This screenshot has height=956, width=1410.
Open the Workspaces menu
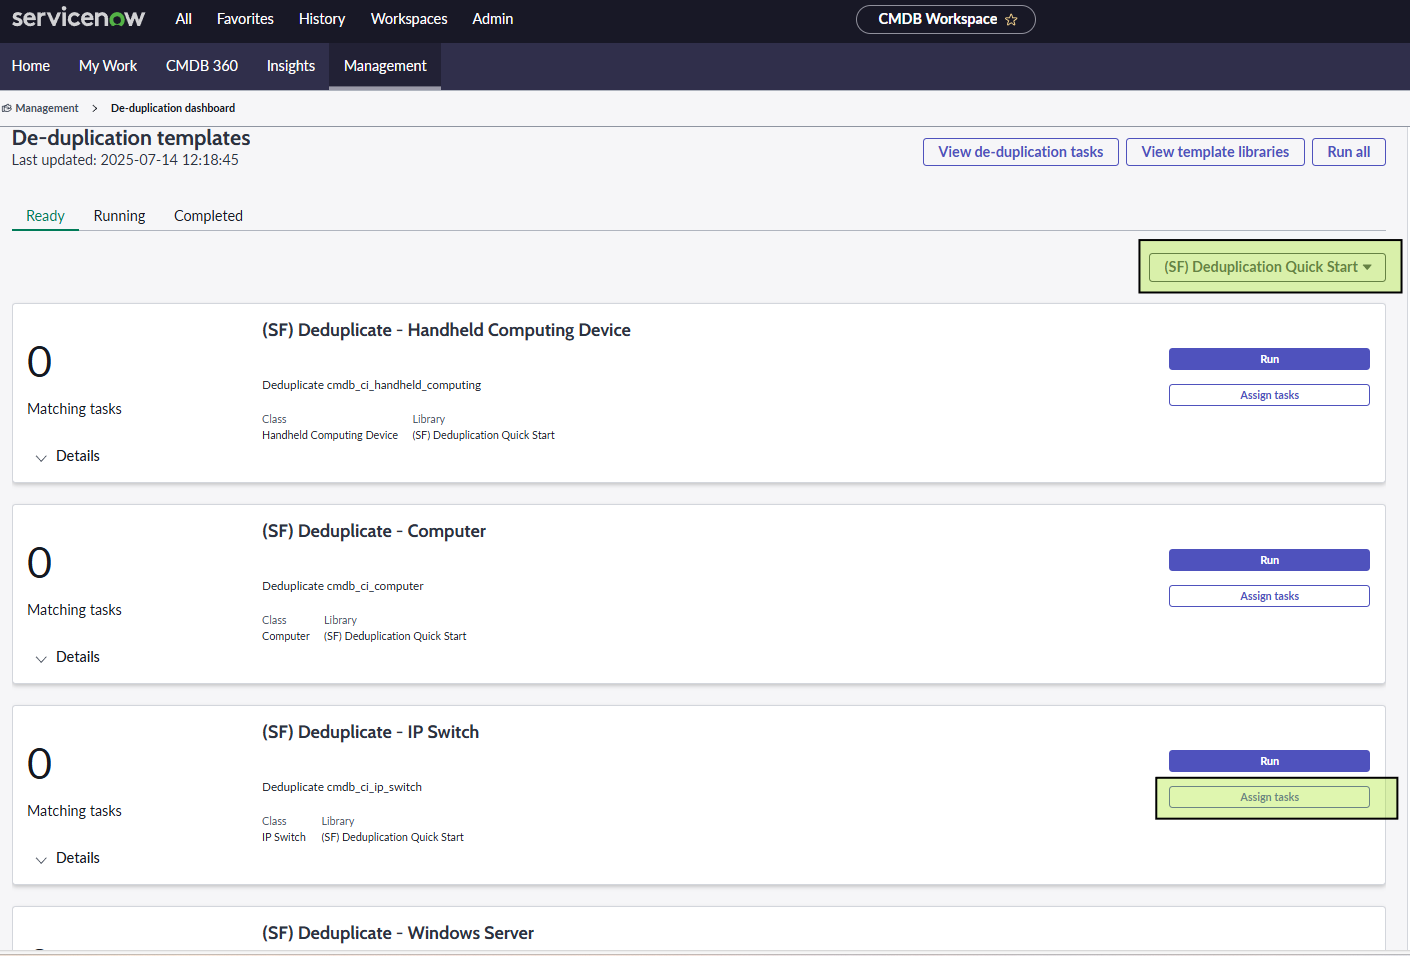click(x=409, y=19)
